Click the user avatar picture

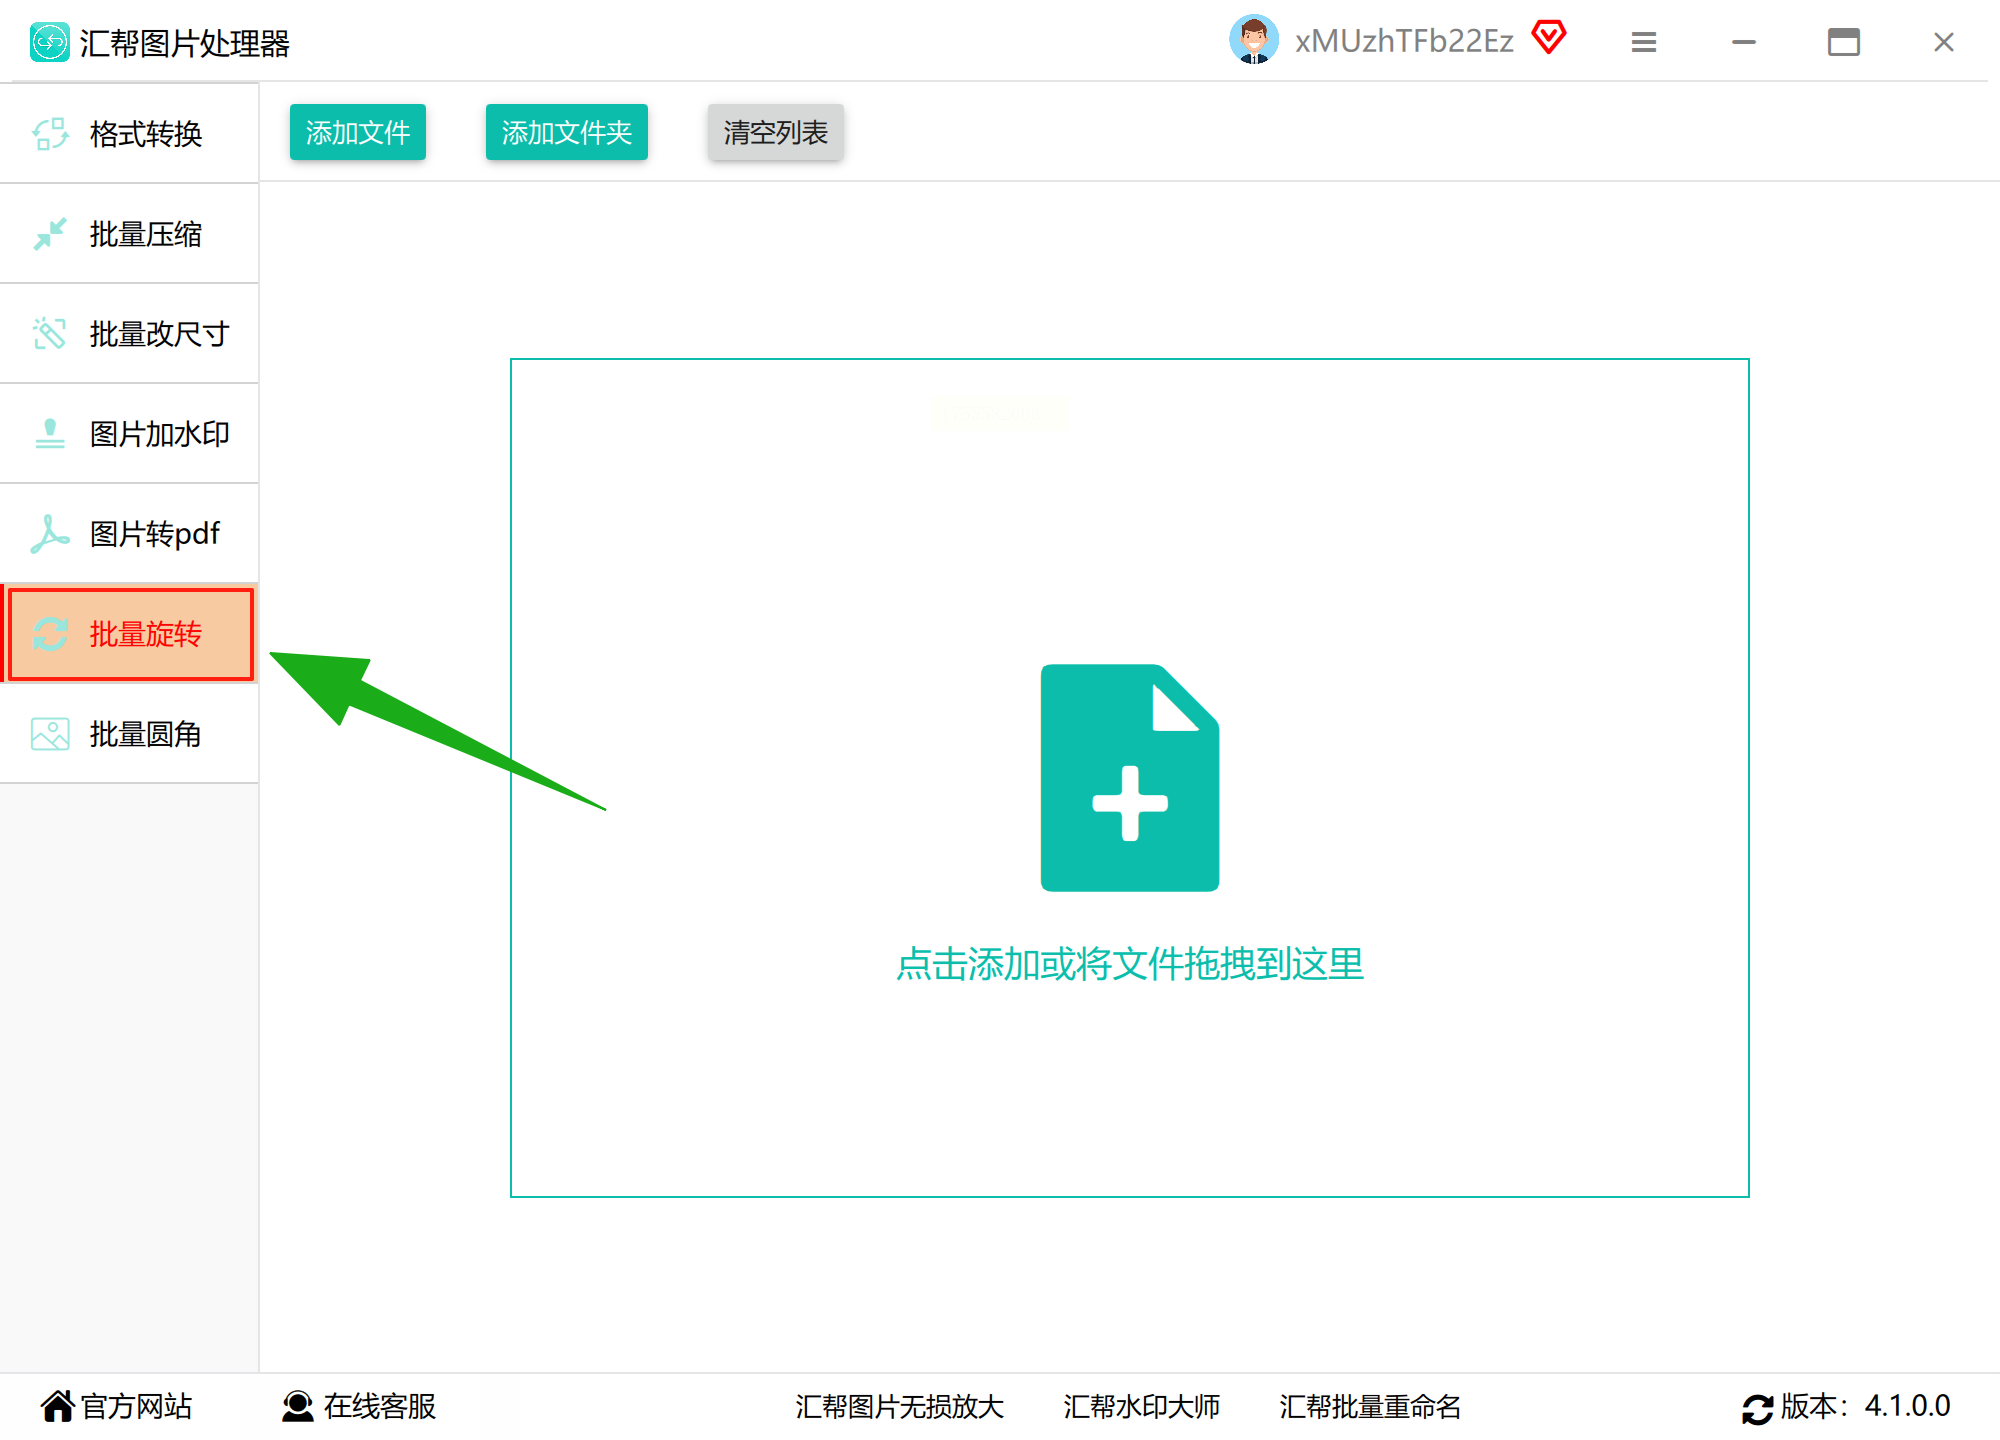1253,40
